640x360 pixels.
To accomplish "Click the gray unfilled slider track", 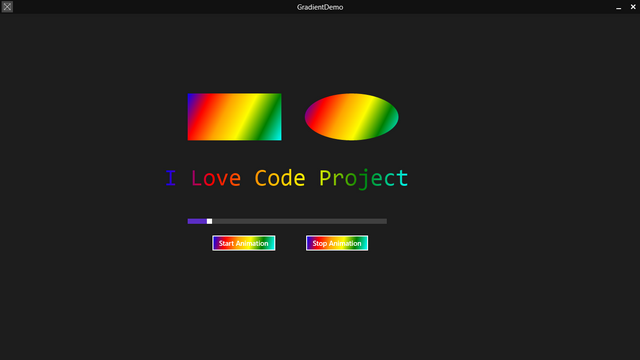I will coord(300,221).
